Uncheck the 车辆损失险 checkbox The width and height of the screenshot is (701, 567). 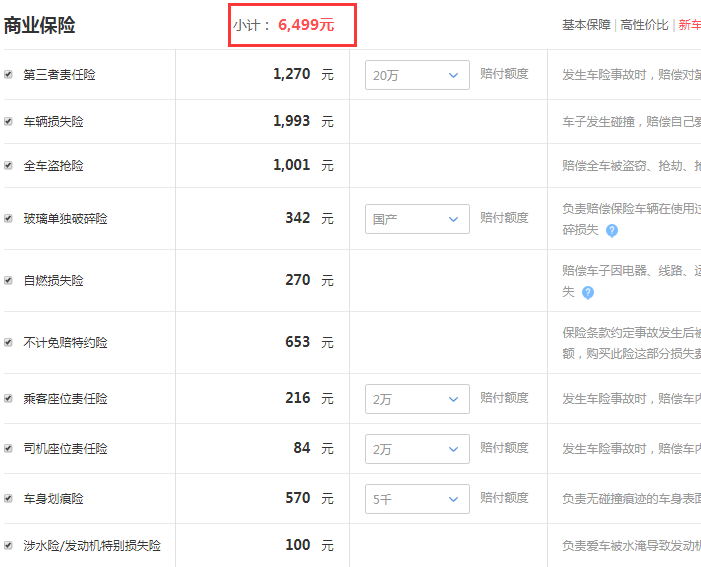tap(8, 121)
